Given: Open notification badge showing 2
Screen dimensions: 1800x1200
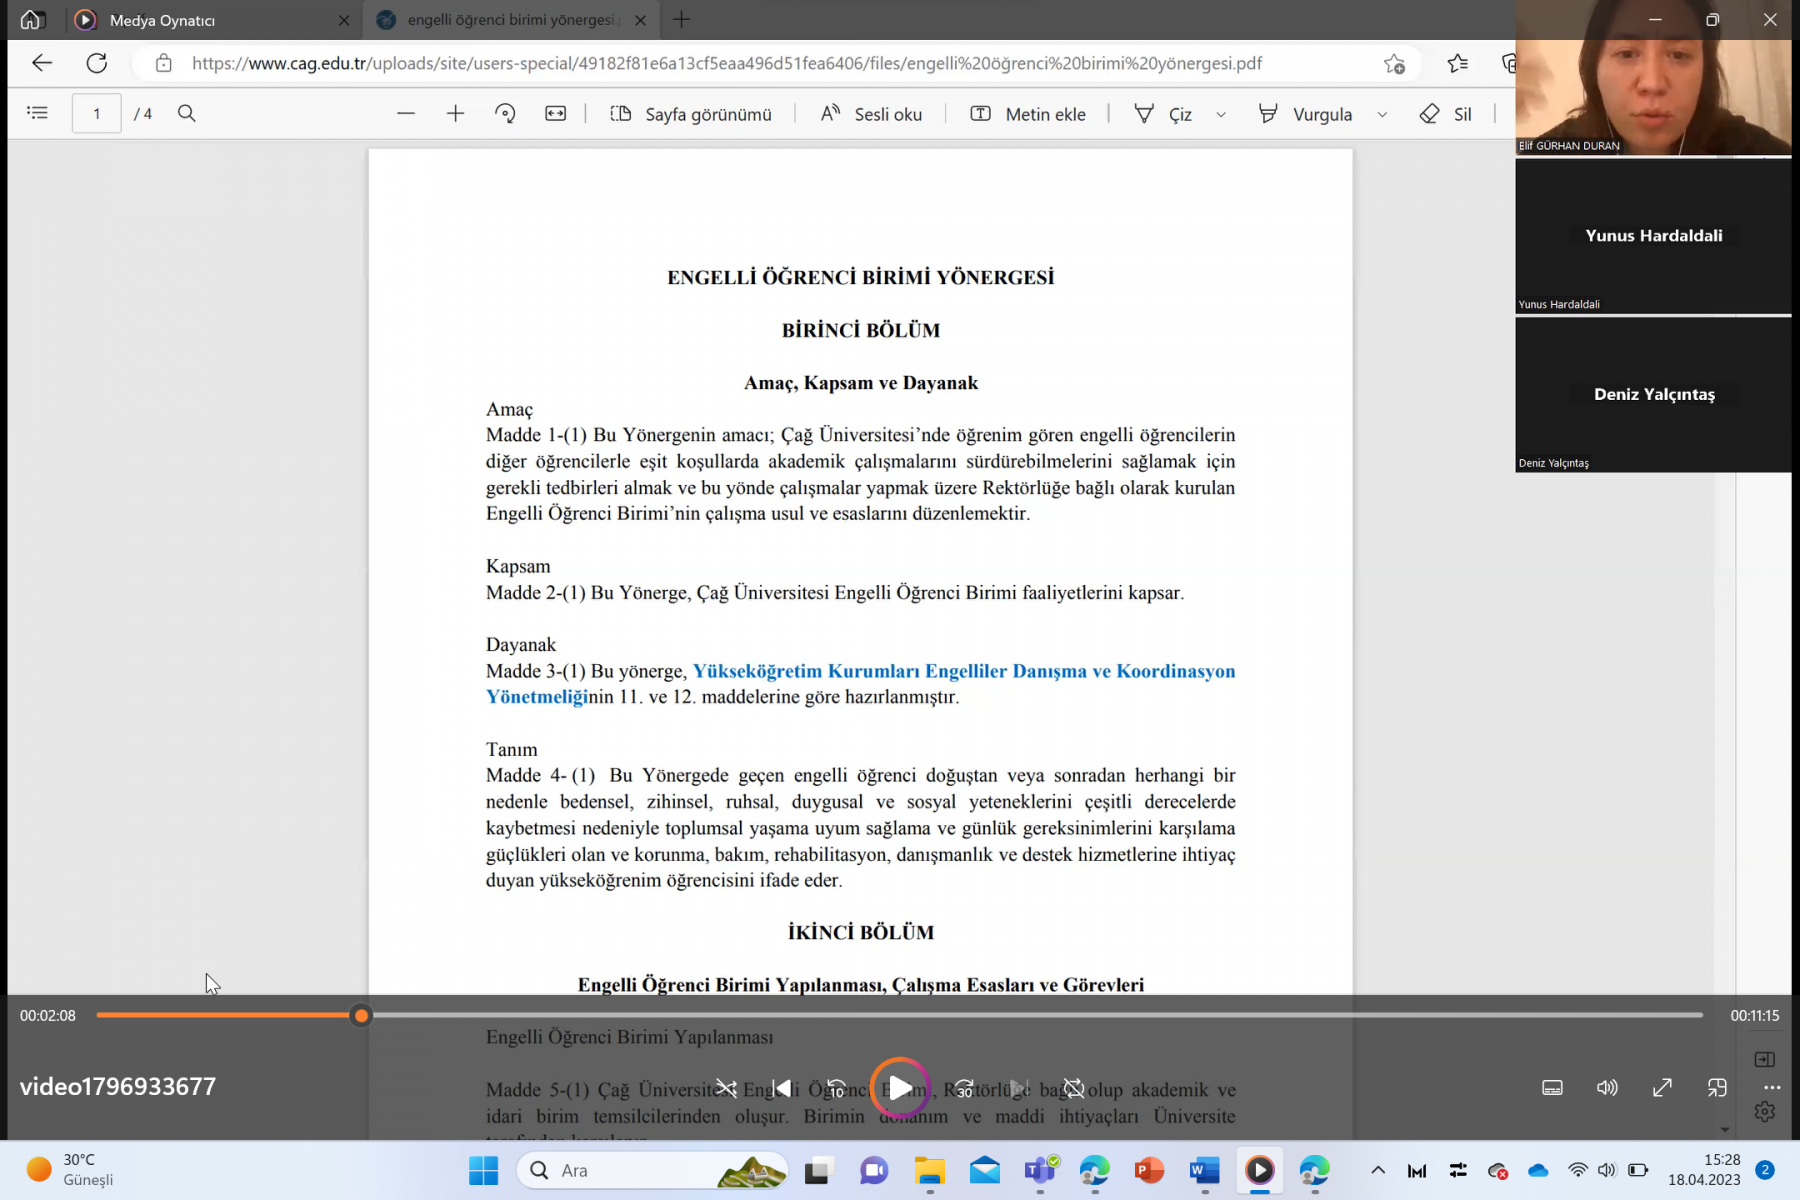Looking at the screenshot, I should (1766, 1170).
